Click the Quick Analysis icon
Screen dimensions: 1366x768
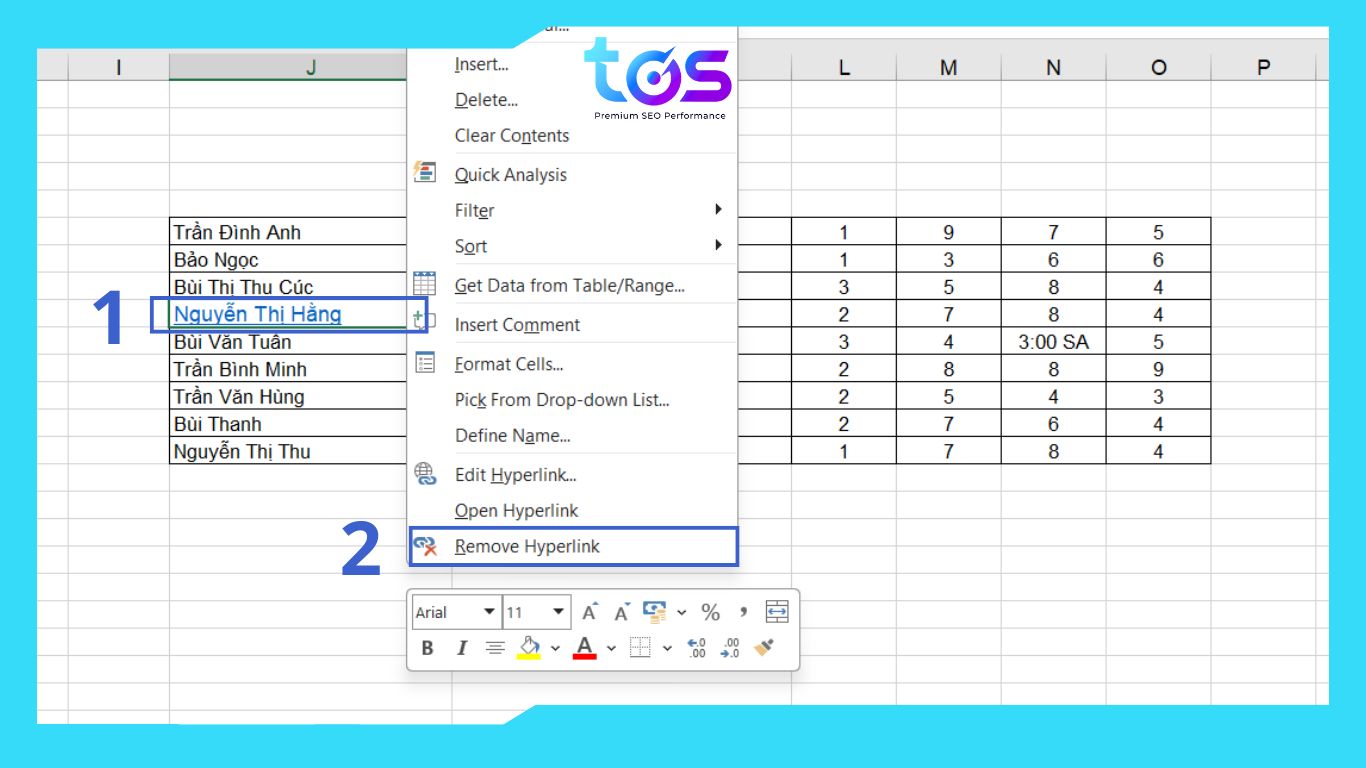click(x=426, y=173)
